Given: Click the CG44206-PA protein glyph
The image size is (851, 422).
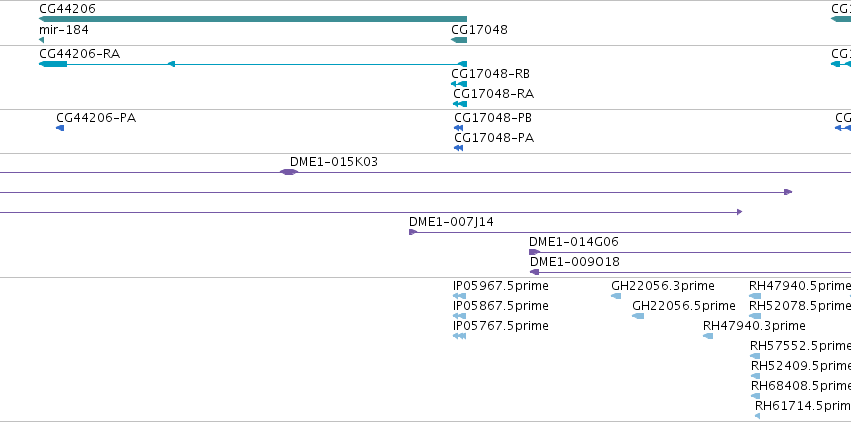Looking at the screenshot, I should (60, 128).
